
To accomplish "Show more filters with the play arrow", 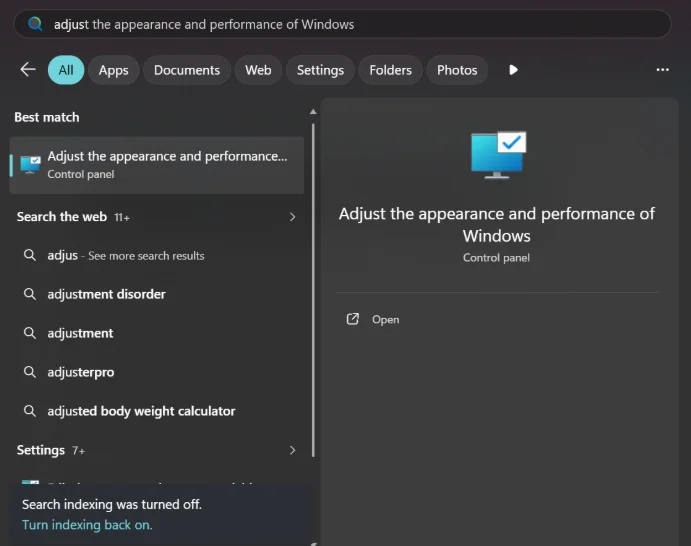I will pyautogui.click(x=513, y=70).
